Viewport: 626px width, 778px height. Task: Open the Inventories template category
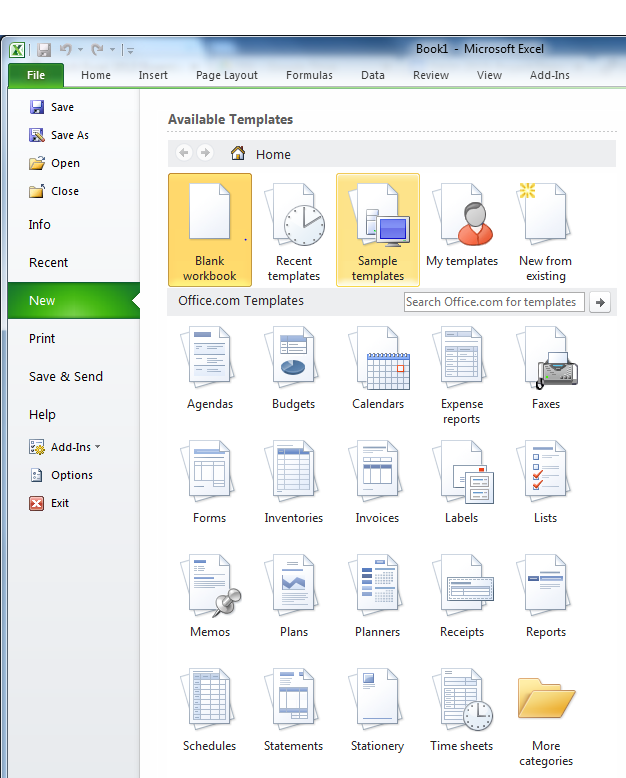pos(294,483)
